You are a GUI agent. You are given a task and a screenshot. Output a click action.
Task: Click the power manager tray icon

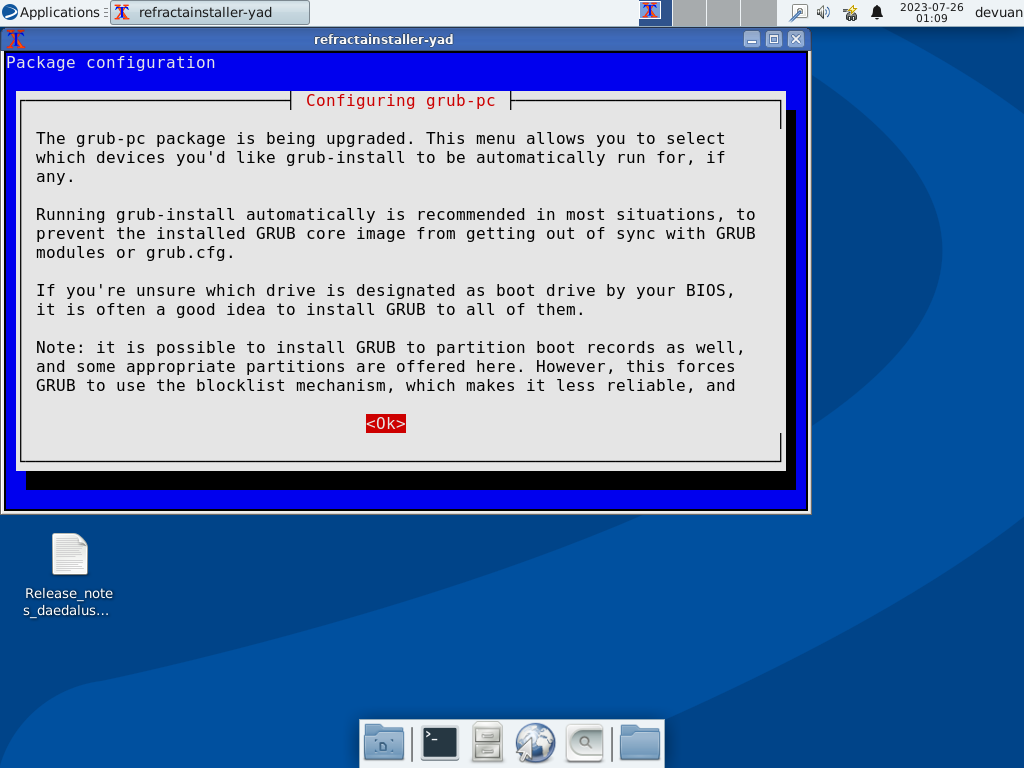pyautogui.click(x=850, y=12)
